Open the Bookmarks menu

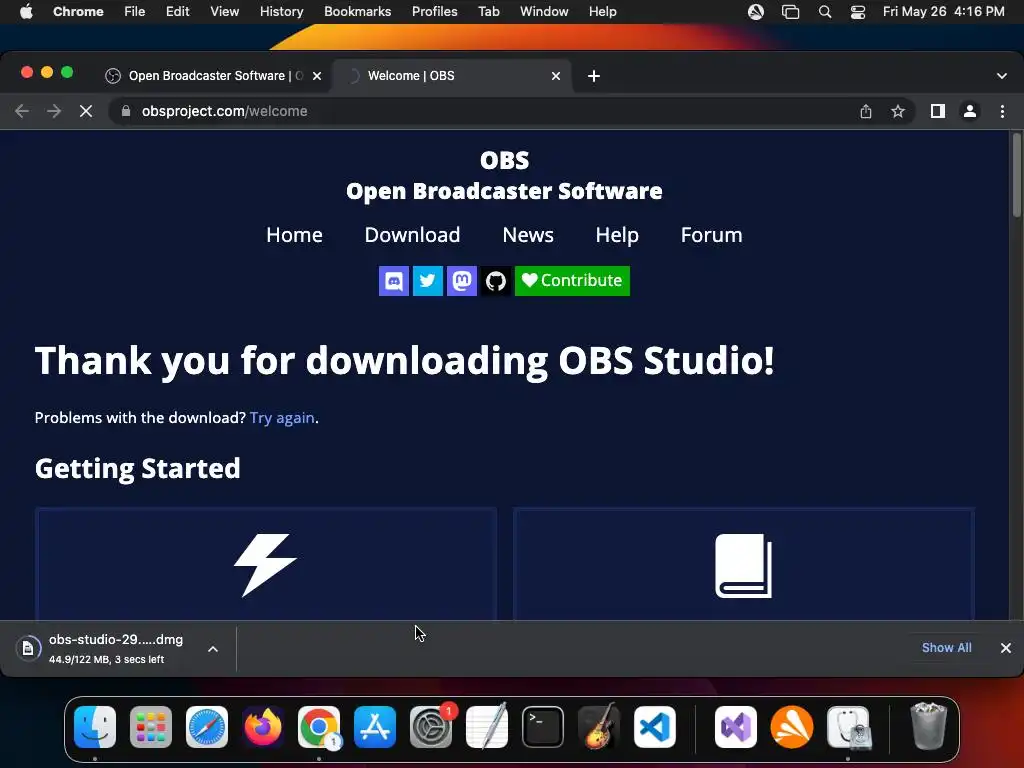pos(357,11)
